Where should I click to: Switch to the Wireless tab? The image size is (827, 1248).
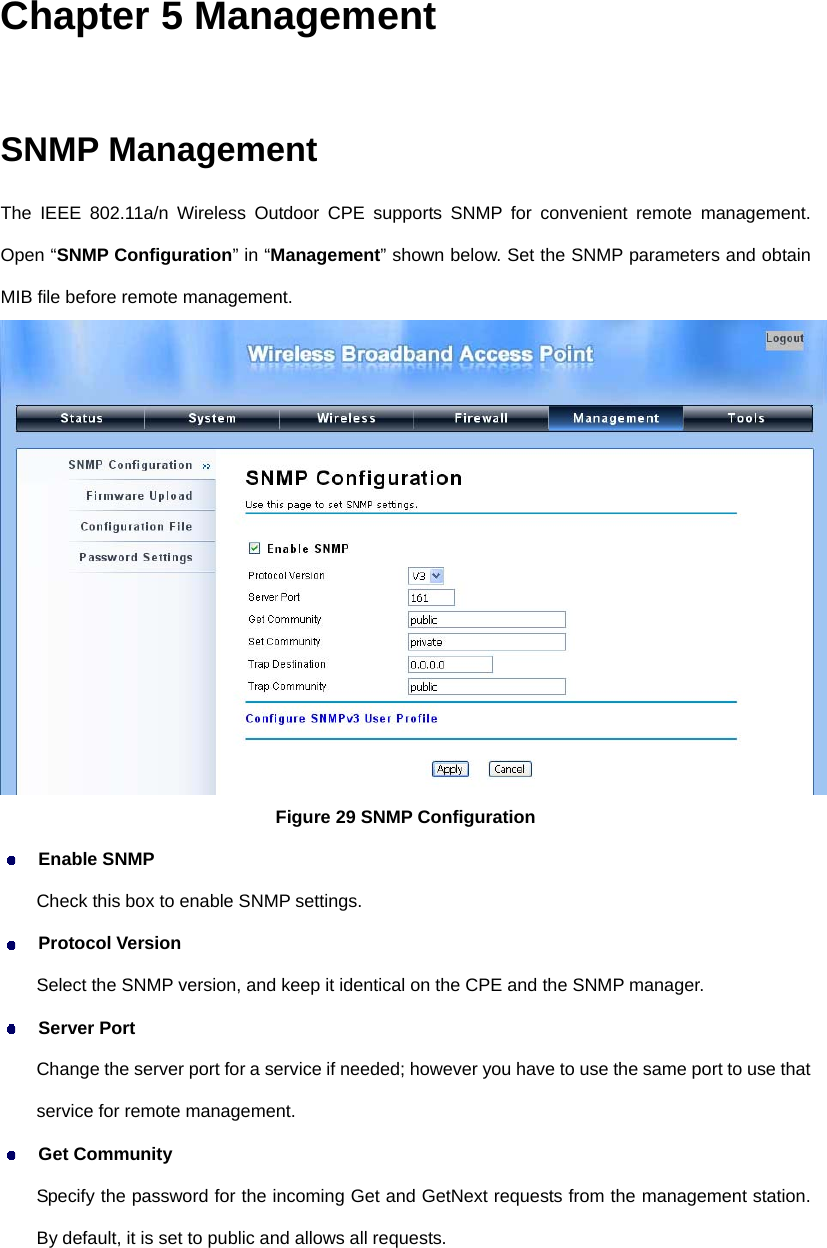346,418
